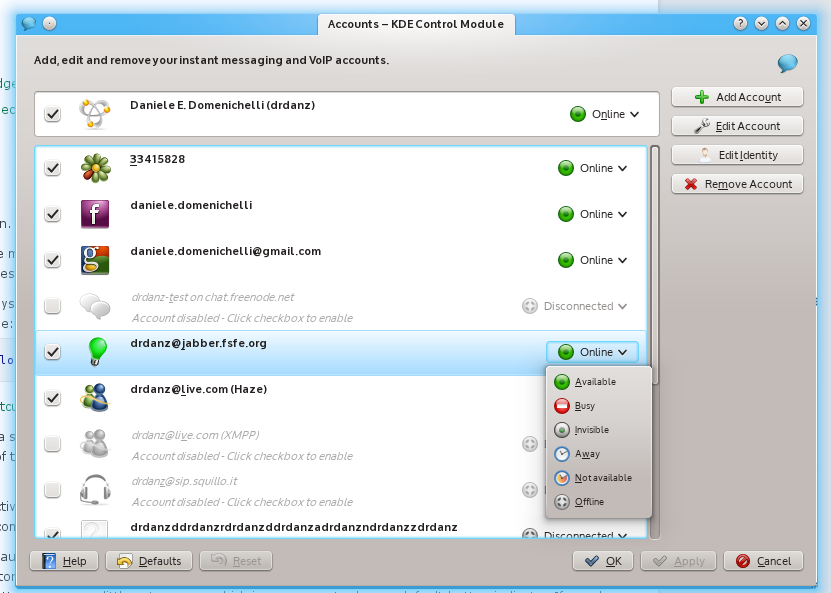Click the Facebook icon for daniele.domenichelli
The image size is (831, 593).
(95, 214)
